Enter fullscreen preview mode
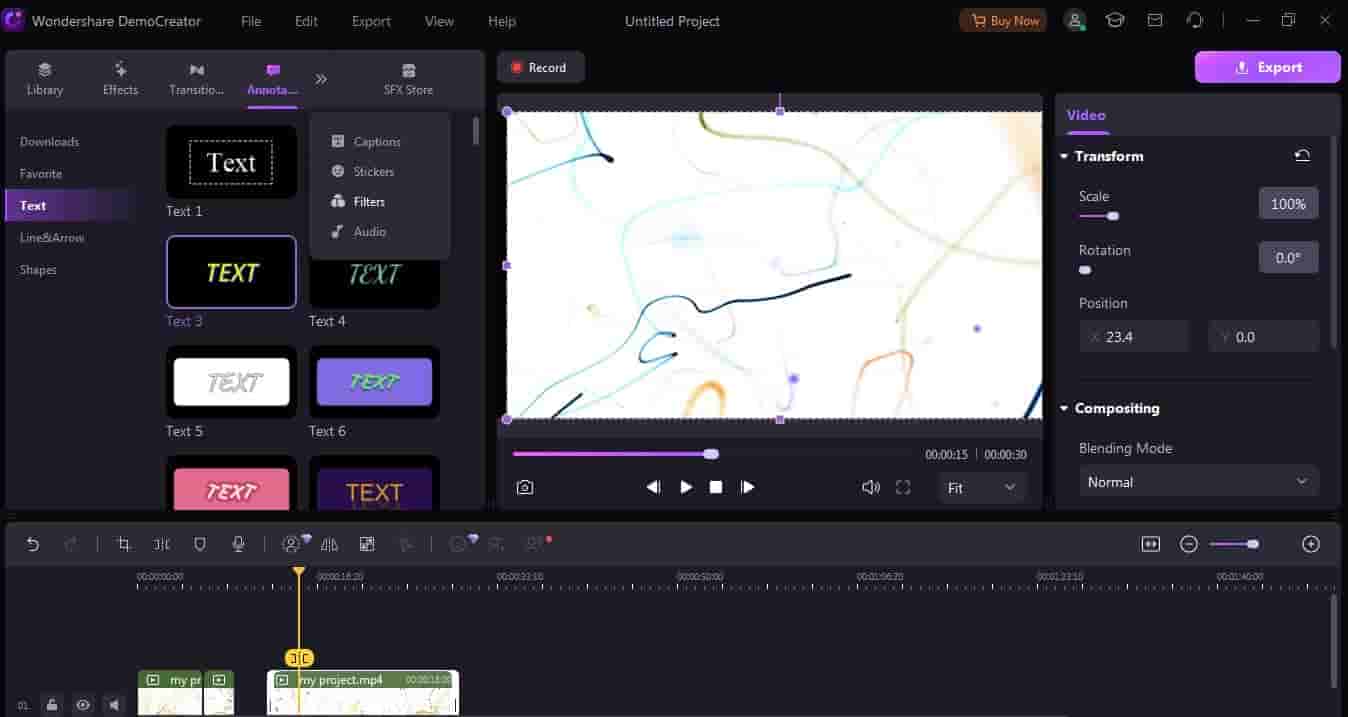 coord(903,487)
